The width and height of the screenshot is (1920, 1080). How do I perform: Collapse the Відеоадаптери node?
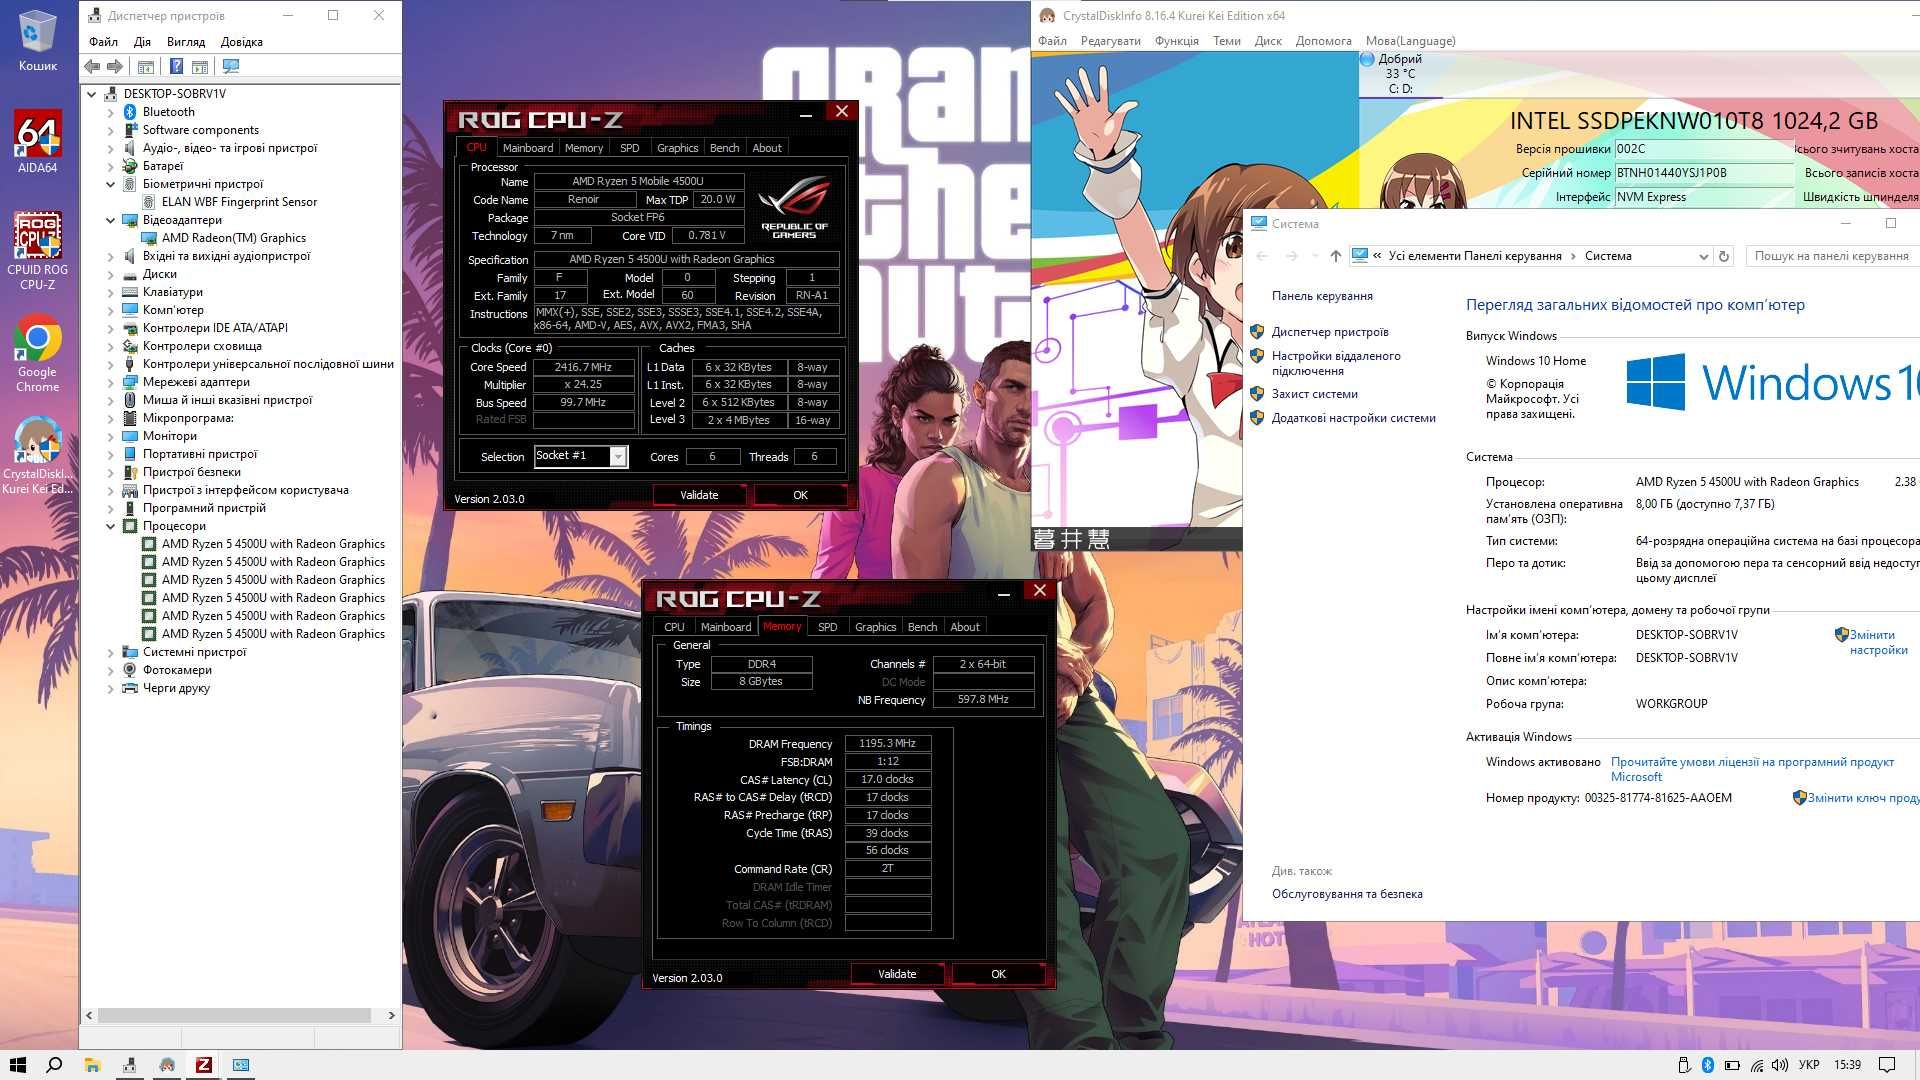(111, 220)
